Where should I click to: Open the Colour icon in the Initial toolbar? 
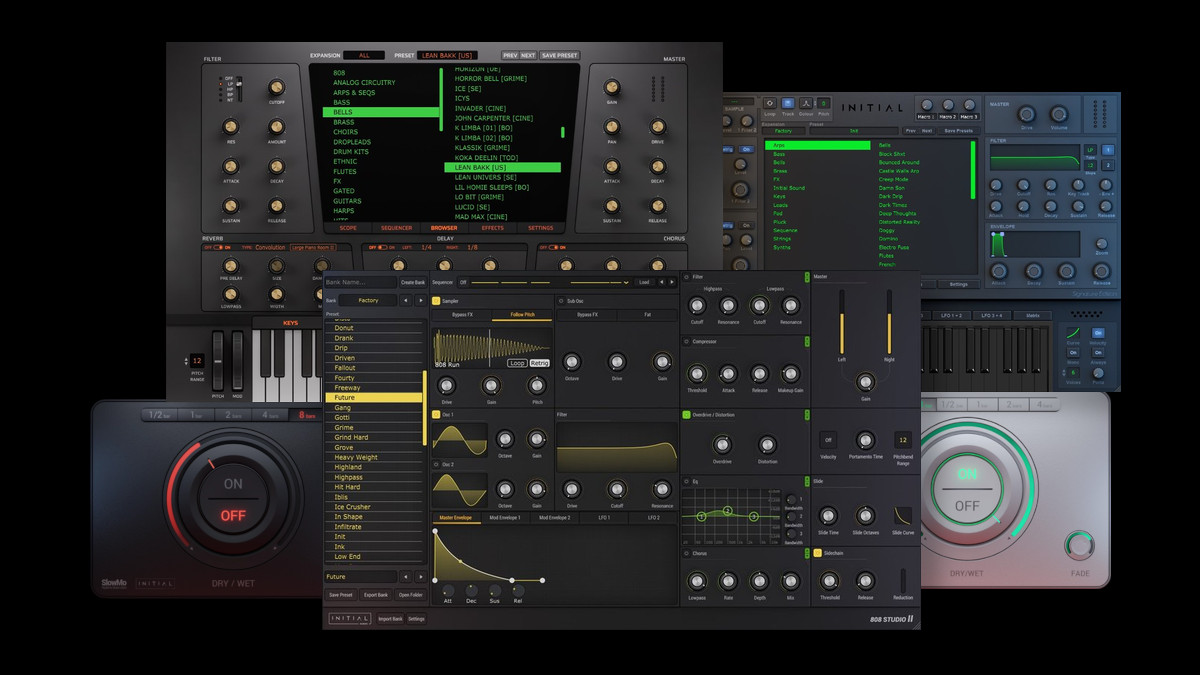point(806,103)
